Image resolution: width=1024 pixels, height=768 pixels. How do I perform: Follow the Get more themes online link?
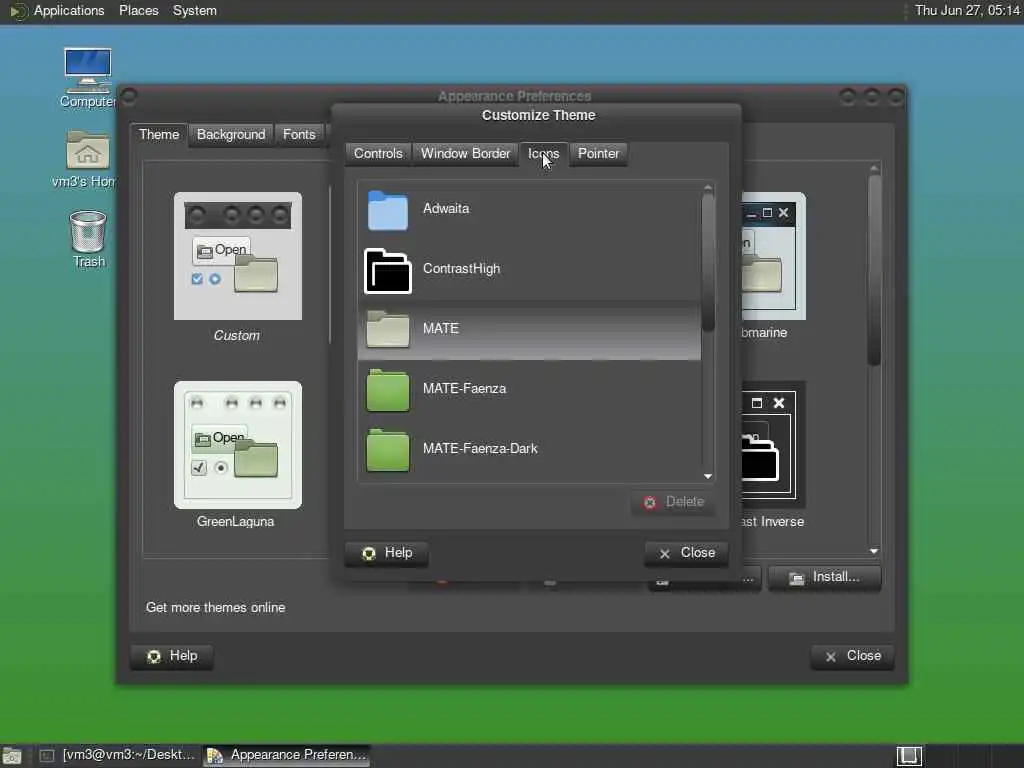coord(216,608)
